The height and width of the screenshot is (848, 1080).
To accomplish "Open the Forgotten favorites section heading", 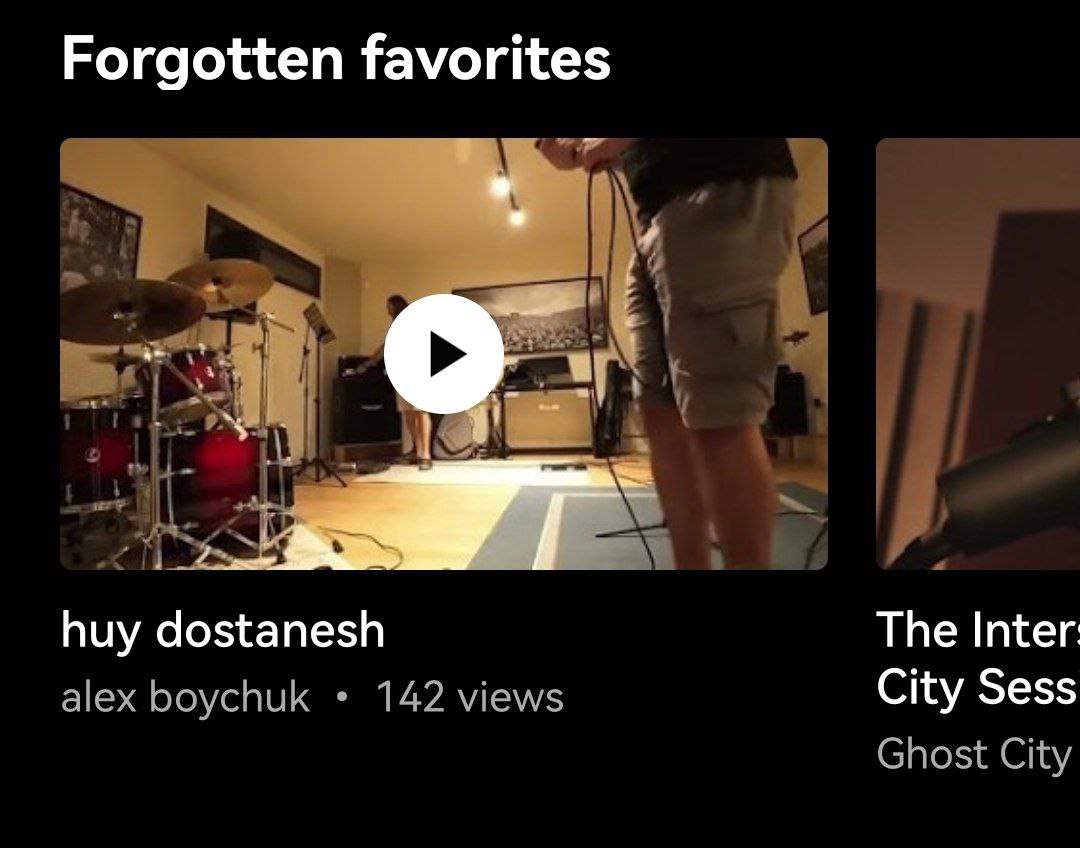I will pyautogui.click(x=336, y=59).
